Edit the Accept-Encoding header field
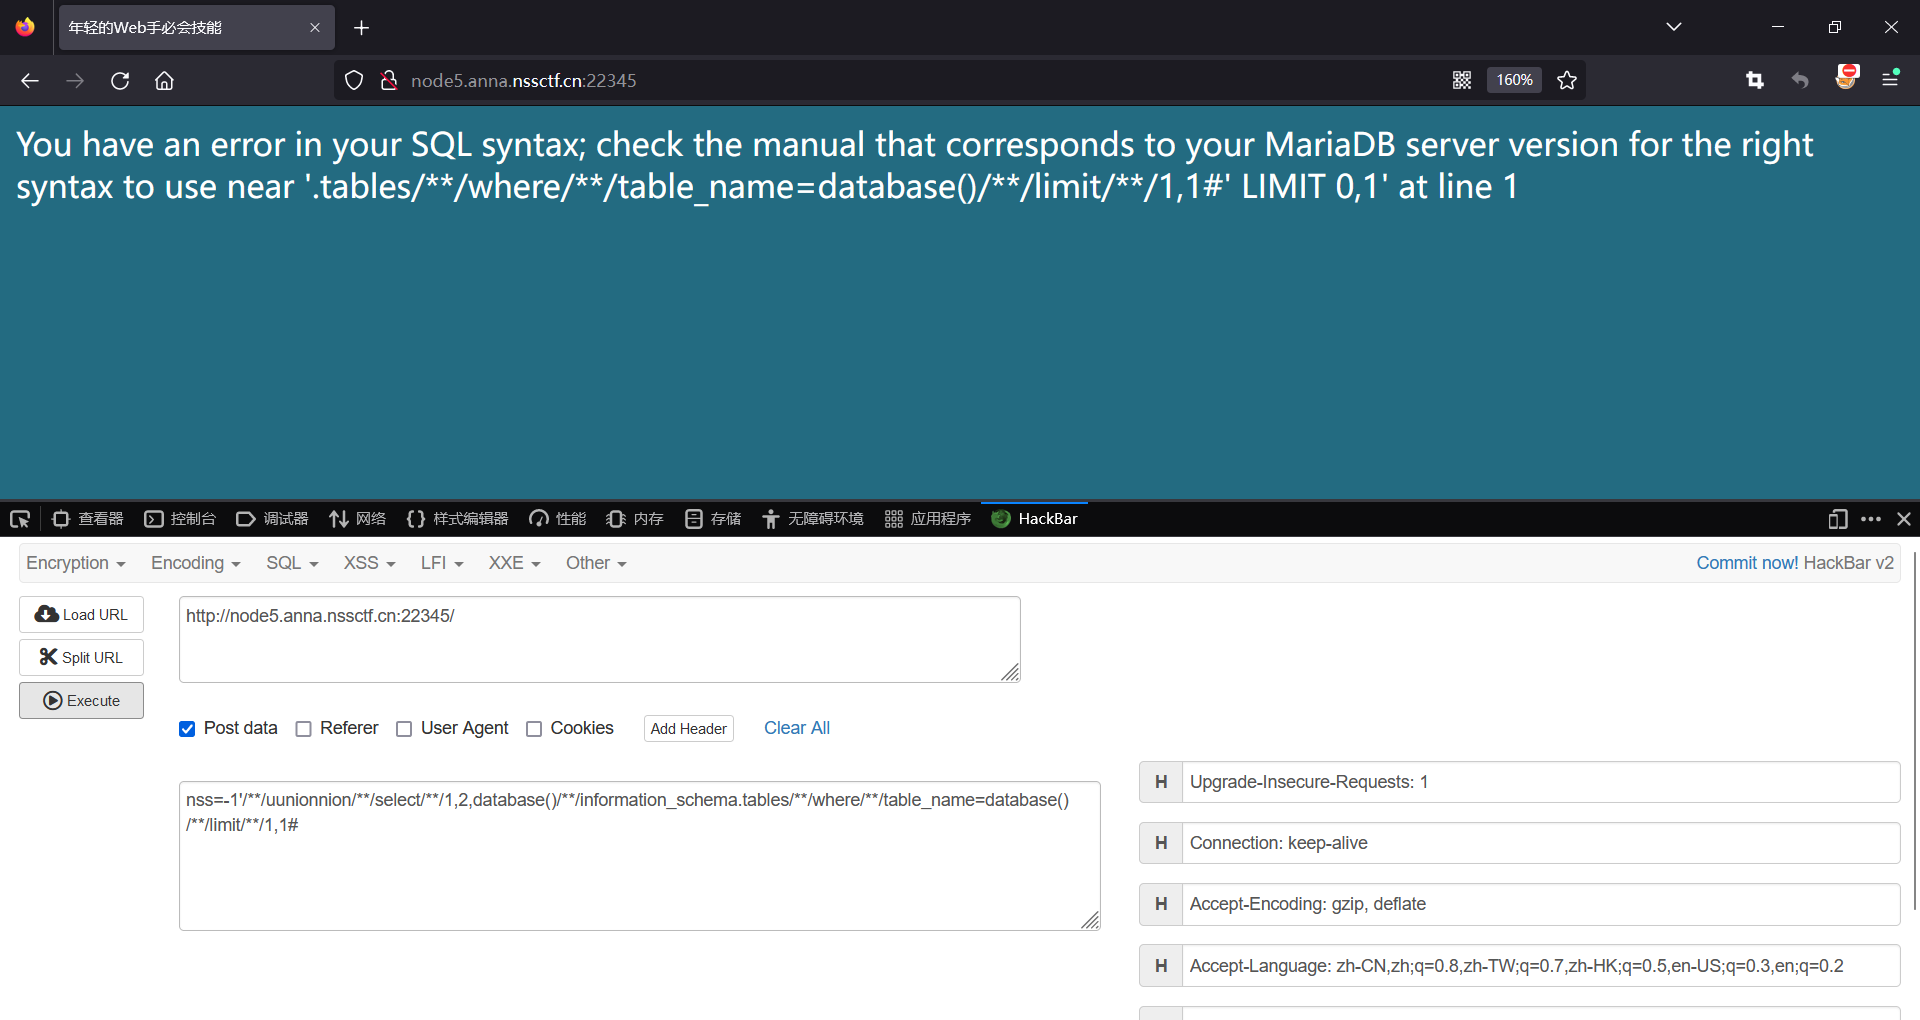The height and width of the screenshot is (1020, 1920). tap(1541, 904)
